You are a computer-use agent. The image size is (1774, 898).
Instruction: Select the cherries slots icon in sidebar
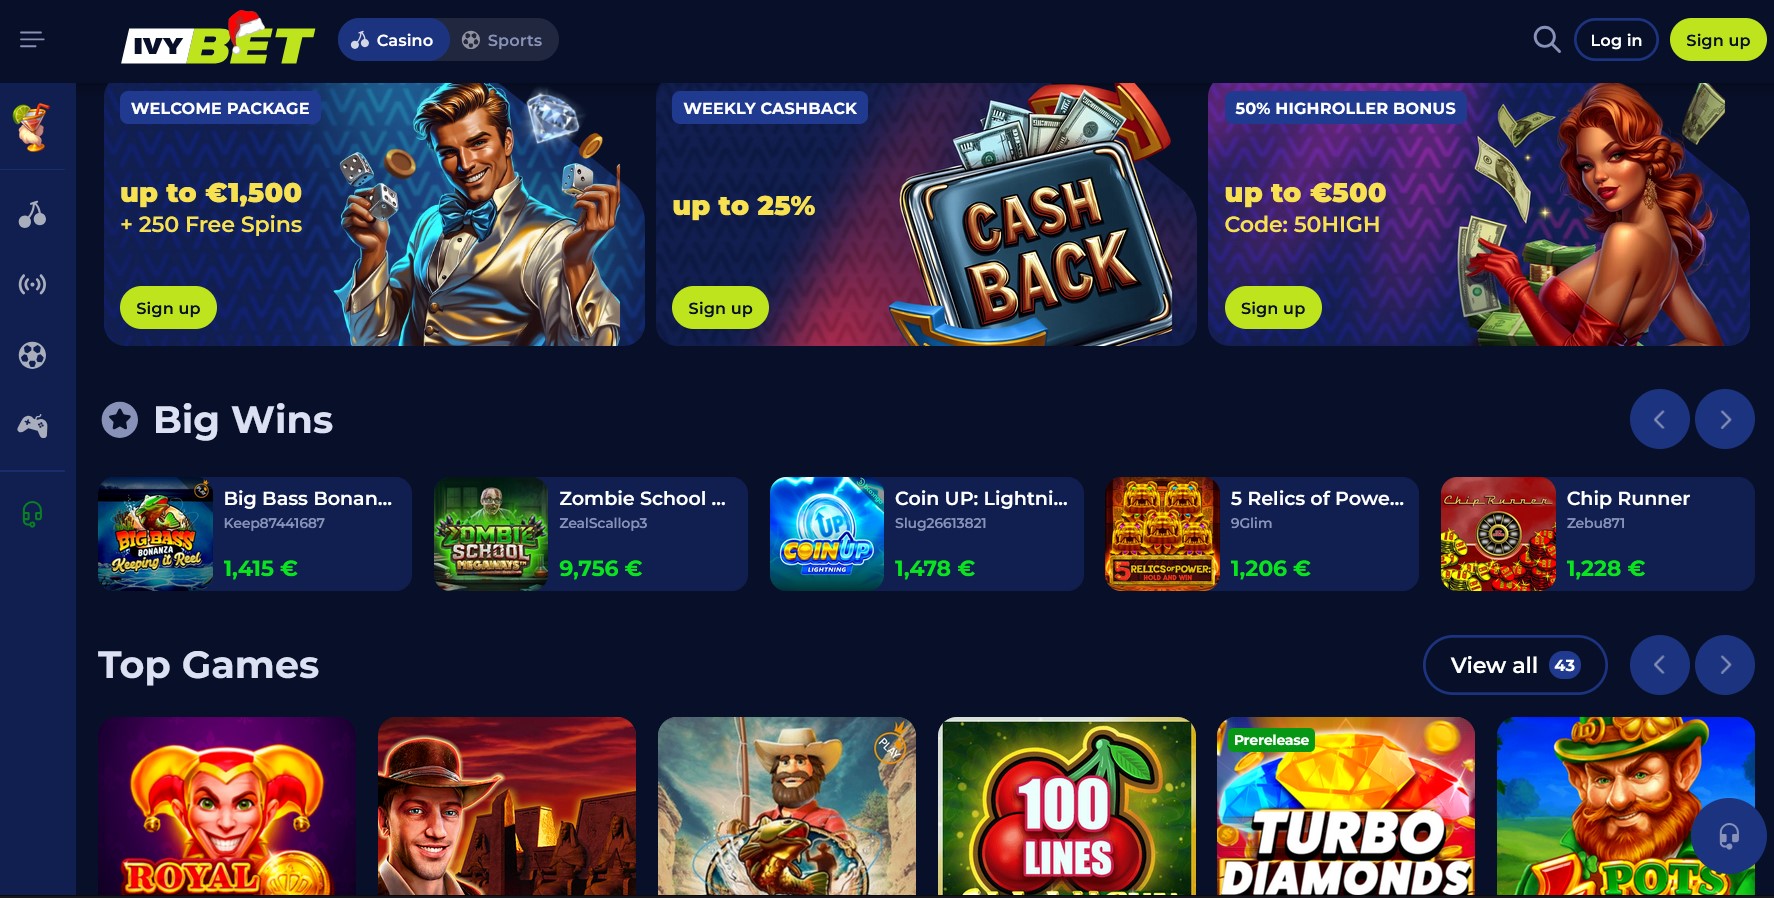click(32, 214)
